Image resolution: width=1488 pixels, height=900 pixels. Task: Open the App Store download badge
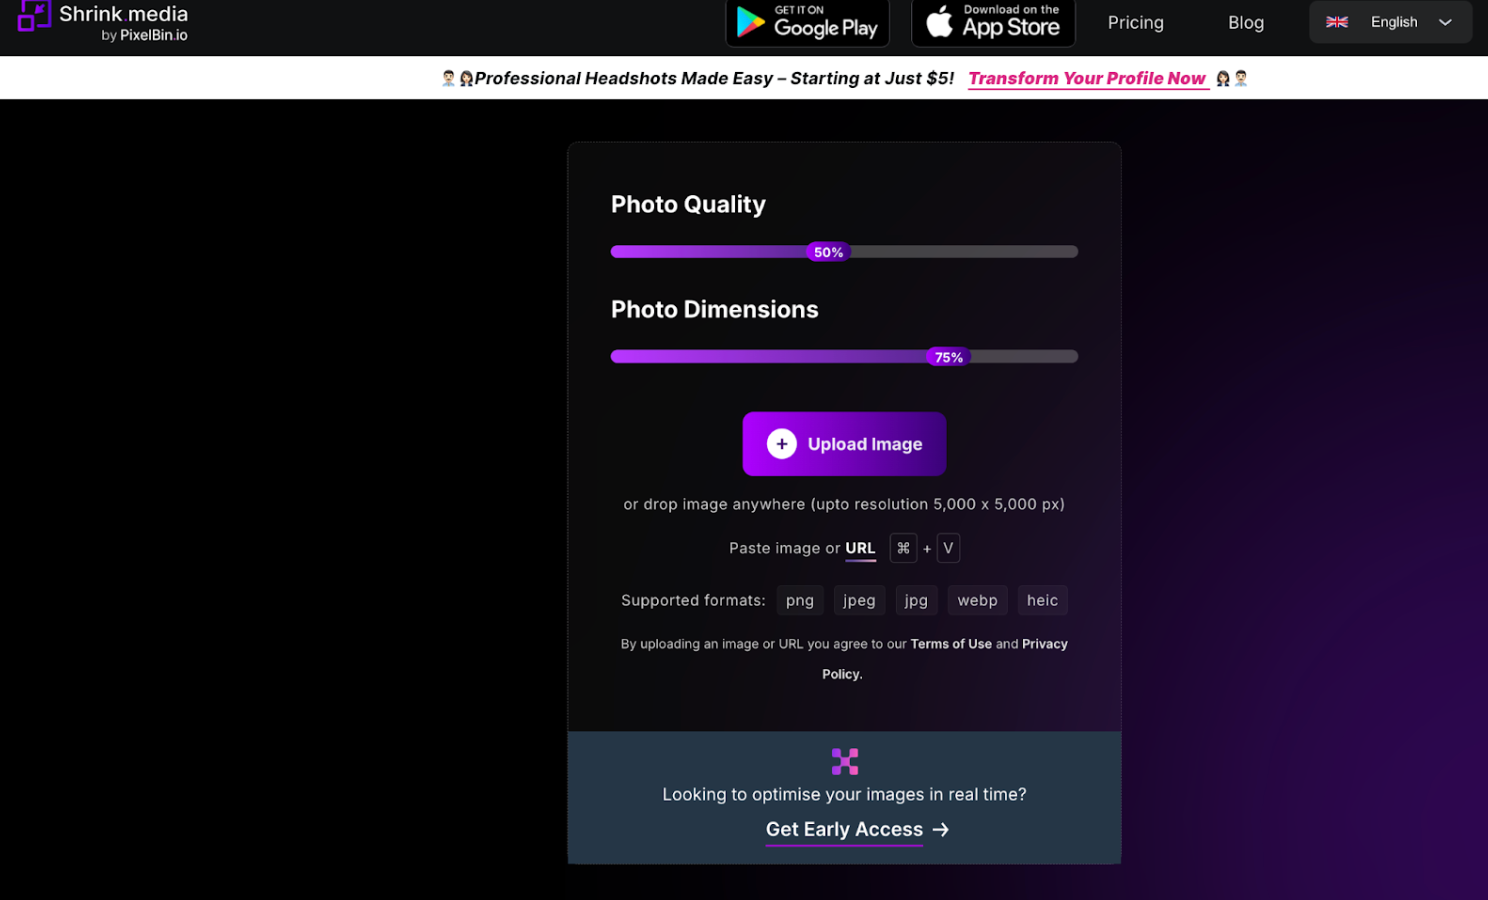(993, 22)
